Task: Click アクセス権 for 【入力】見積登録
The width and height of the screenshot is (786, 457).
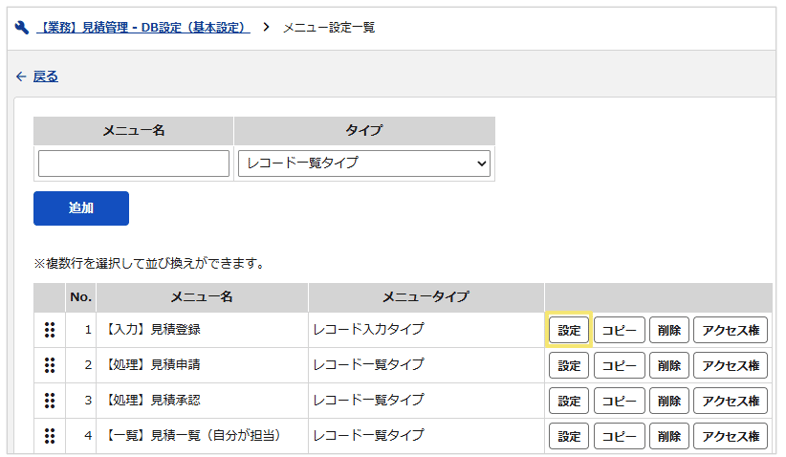Action: click(730, 330)
